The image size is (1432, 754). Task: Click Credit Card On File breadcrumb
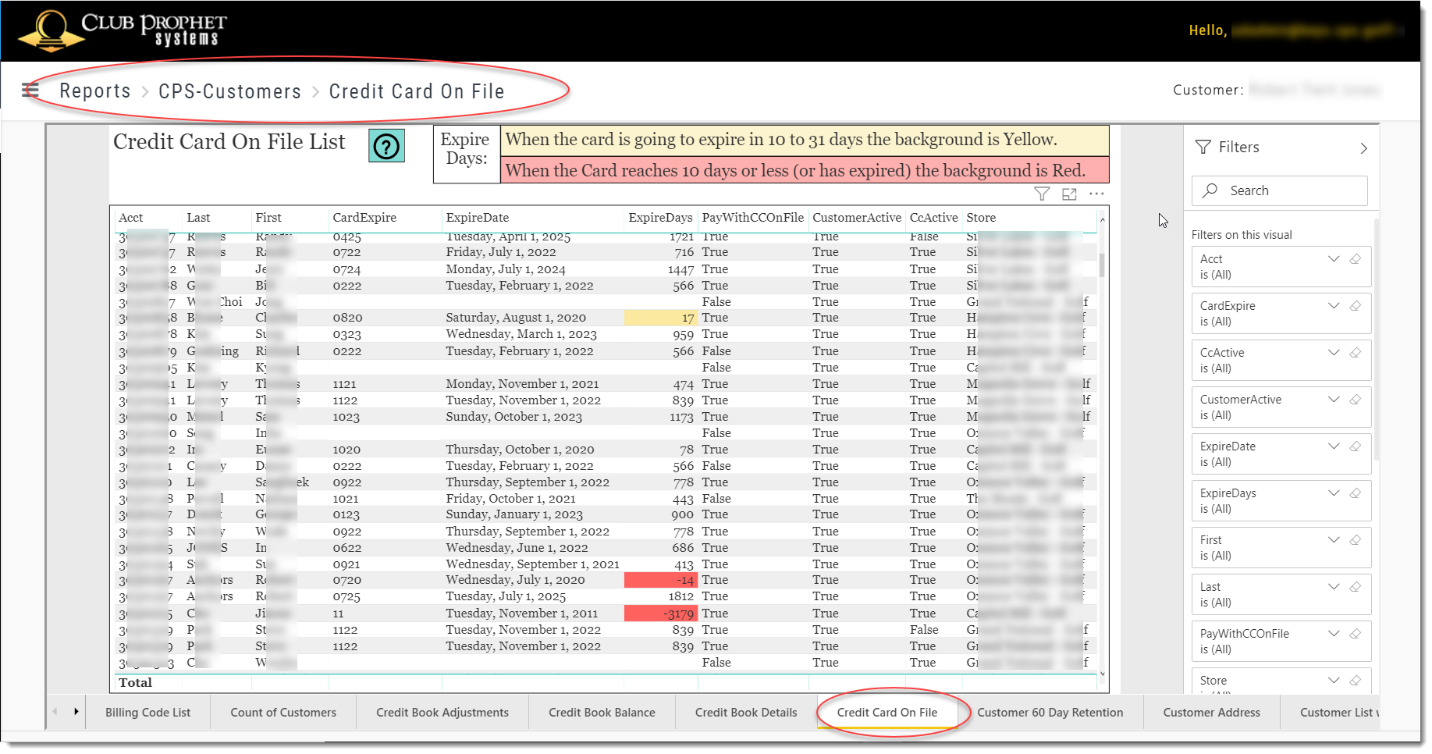(417, 91)
